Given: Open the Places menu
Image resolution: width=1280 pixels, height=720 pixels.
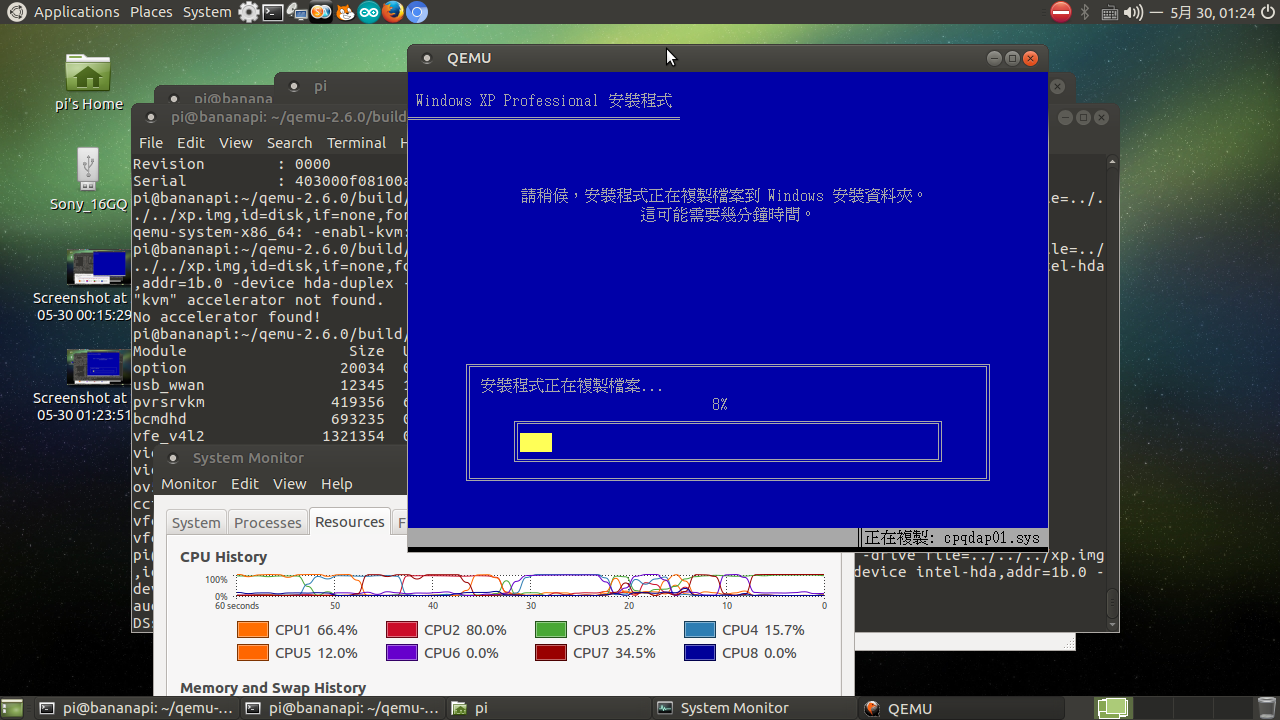Looking at the screenshot, I should pyautogui.click(x=151, y=12).
